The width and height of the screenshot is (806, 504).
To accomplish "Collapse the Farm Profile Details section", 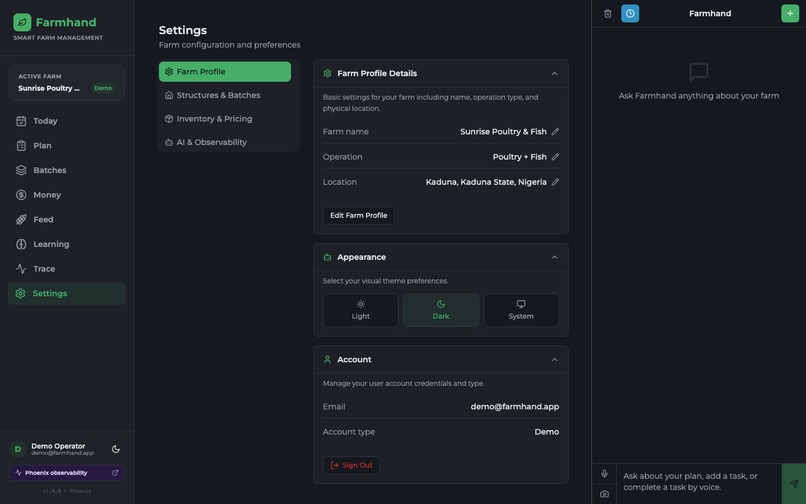I will click(x=555, y=74).
